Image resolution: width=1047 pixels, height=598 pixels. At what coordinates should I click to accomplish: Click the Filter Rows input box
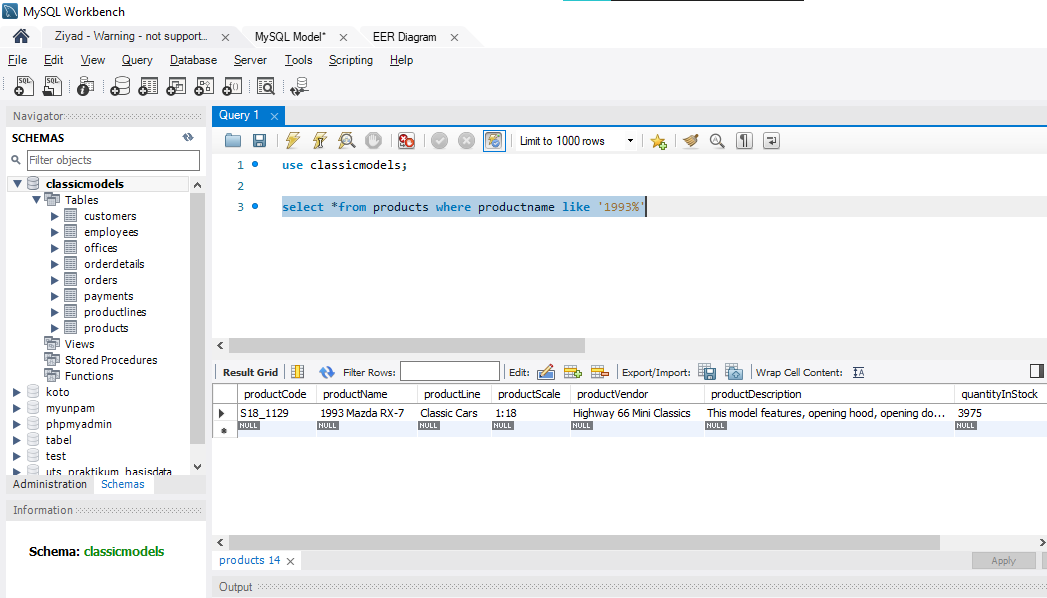(449, 372)
